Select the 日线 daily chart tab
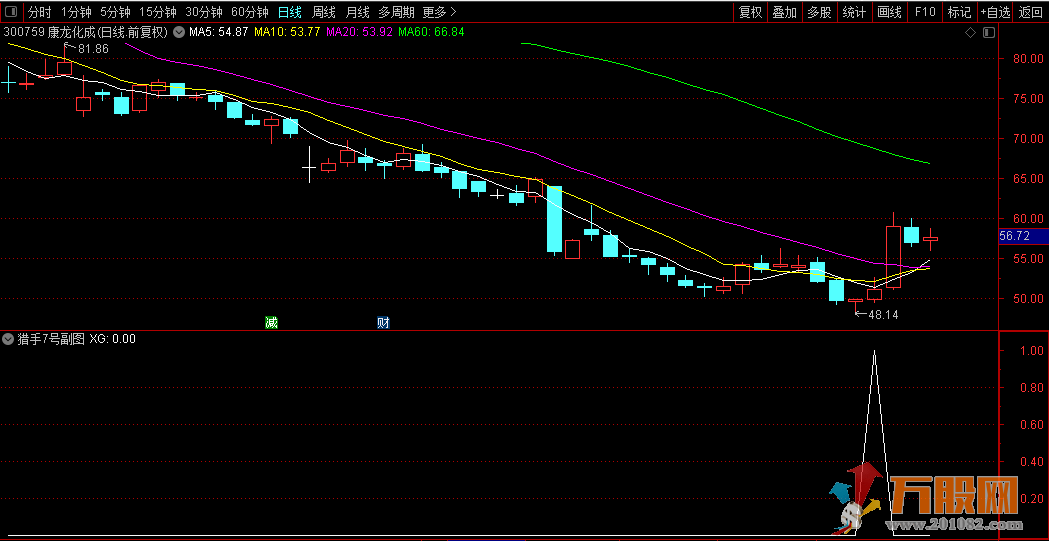The image size is (1049, 541). 290,11
